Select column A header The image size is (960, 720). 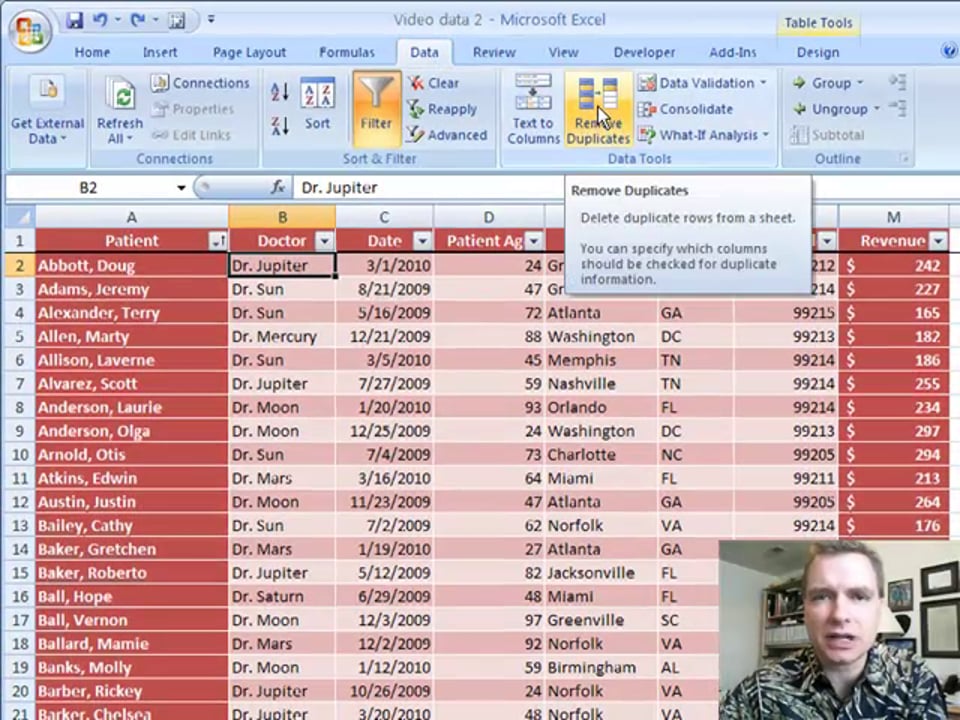[x=132, y=217]
